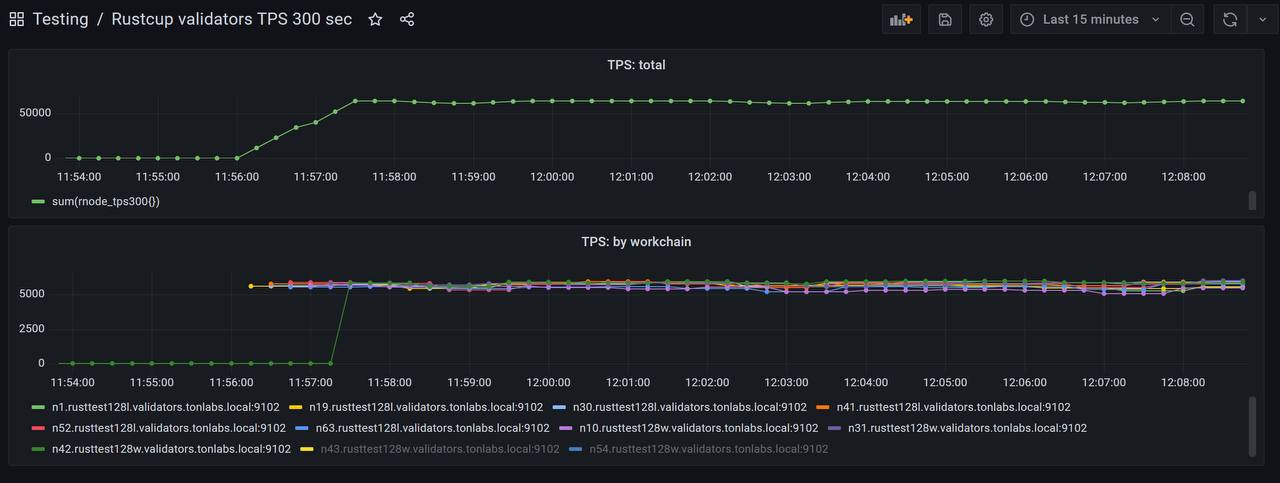Zoom out time range with the magnifier icon
The width and height of the screenshot is (1280, 483).
pos(1187,19)
